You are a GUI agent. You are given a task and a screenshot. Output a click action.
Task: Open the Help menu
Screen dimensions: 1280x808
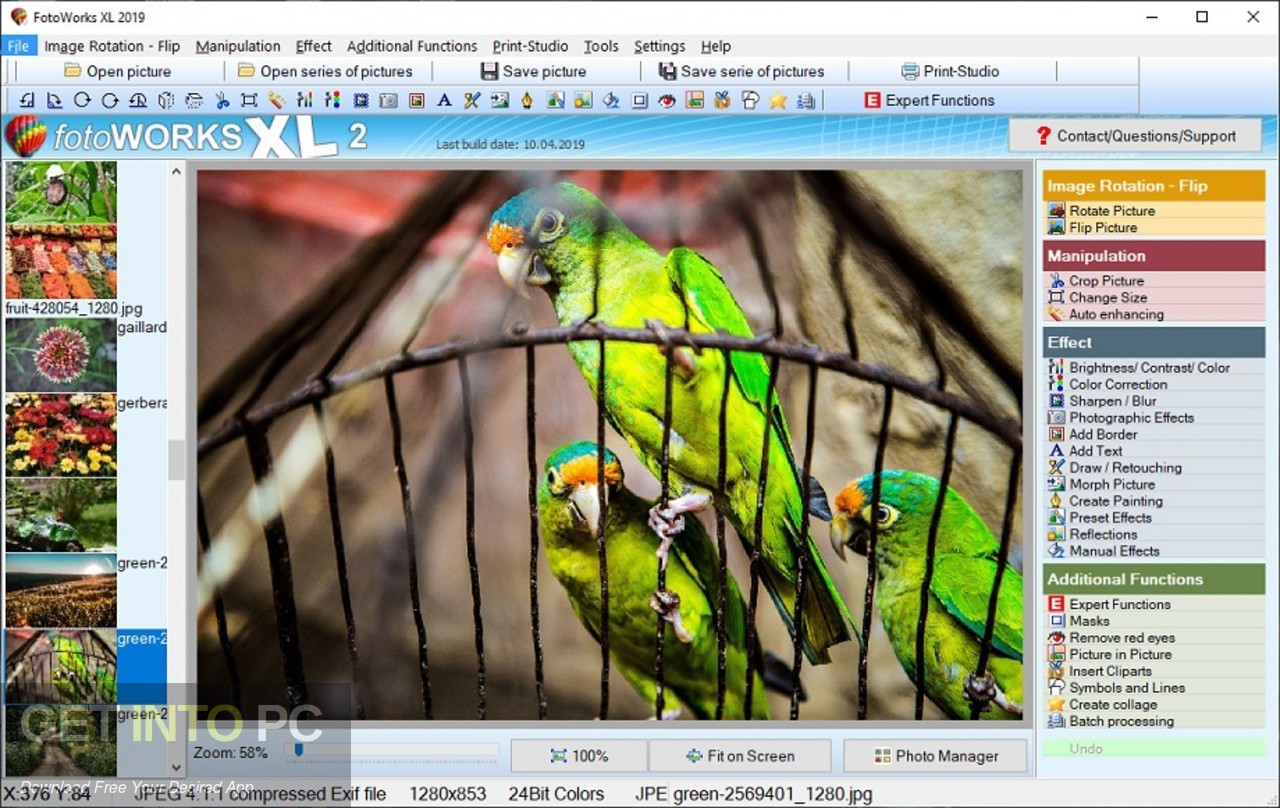click(x=716, y=46)
